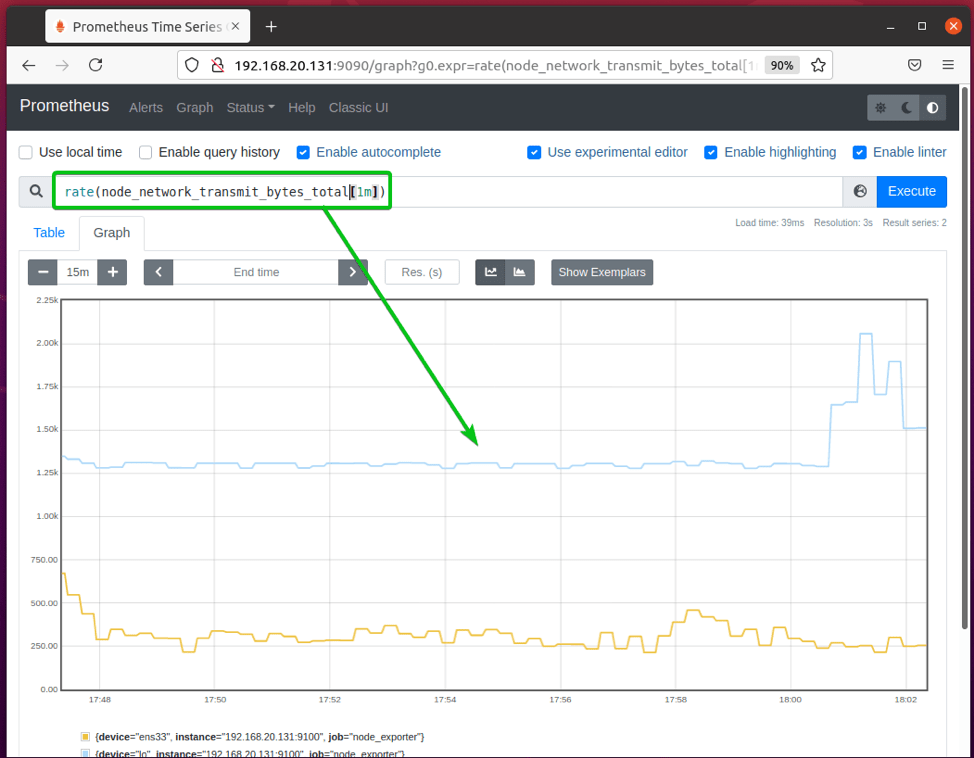Open Firefox hamburger menu
This screenshot has height=758, width=974.
(x=948, y=65)
